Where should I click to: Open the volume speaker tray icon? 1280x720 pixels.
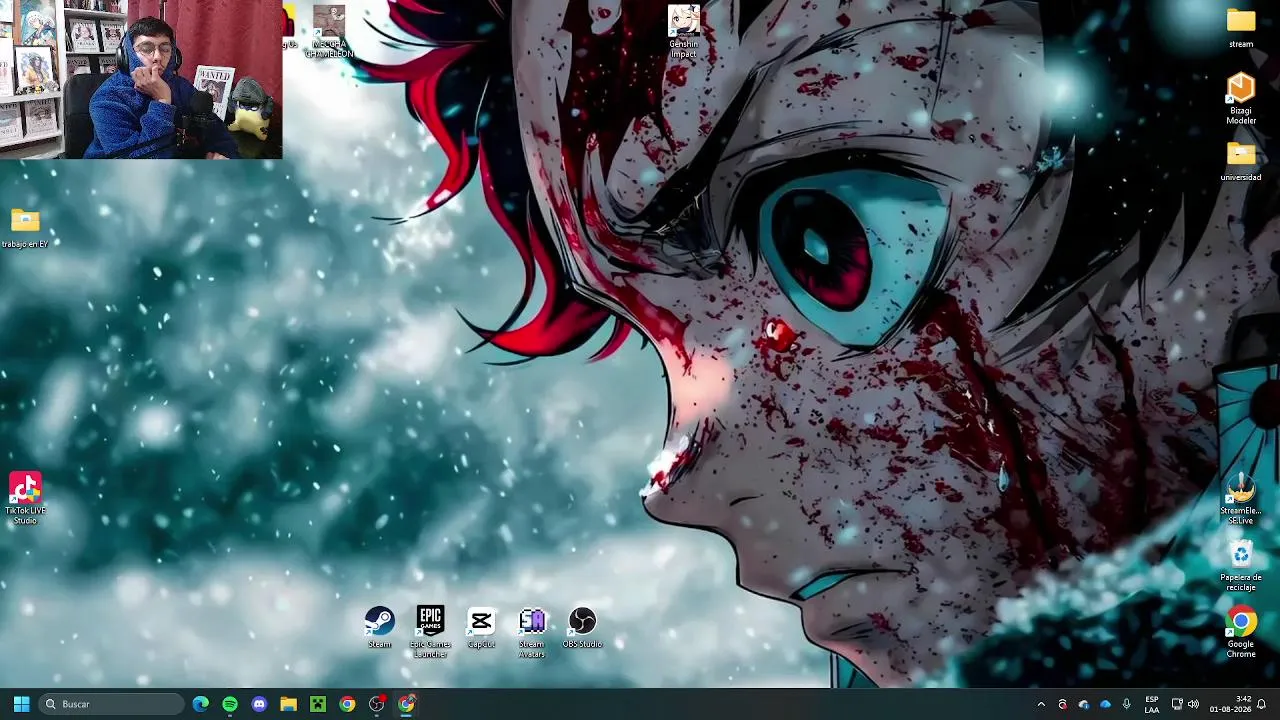1193,704
